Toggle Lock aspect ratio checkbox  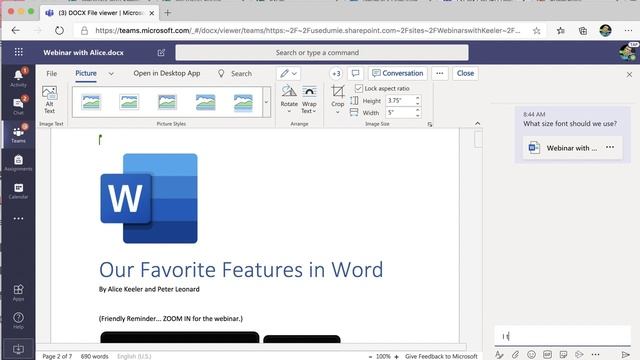point(358,88)
